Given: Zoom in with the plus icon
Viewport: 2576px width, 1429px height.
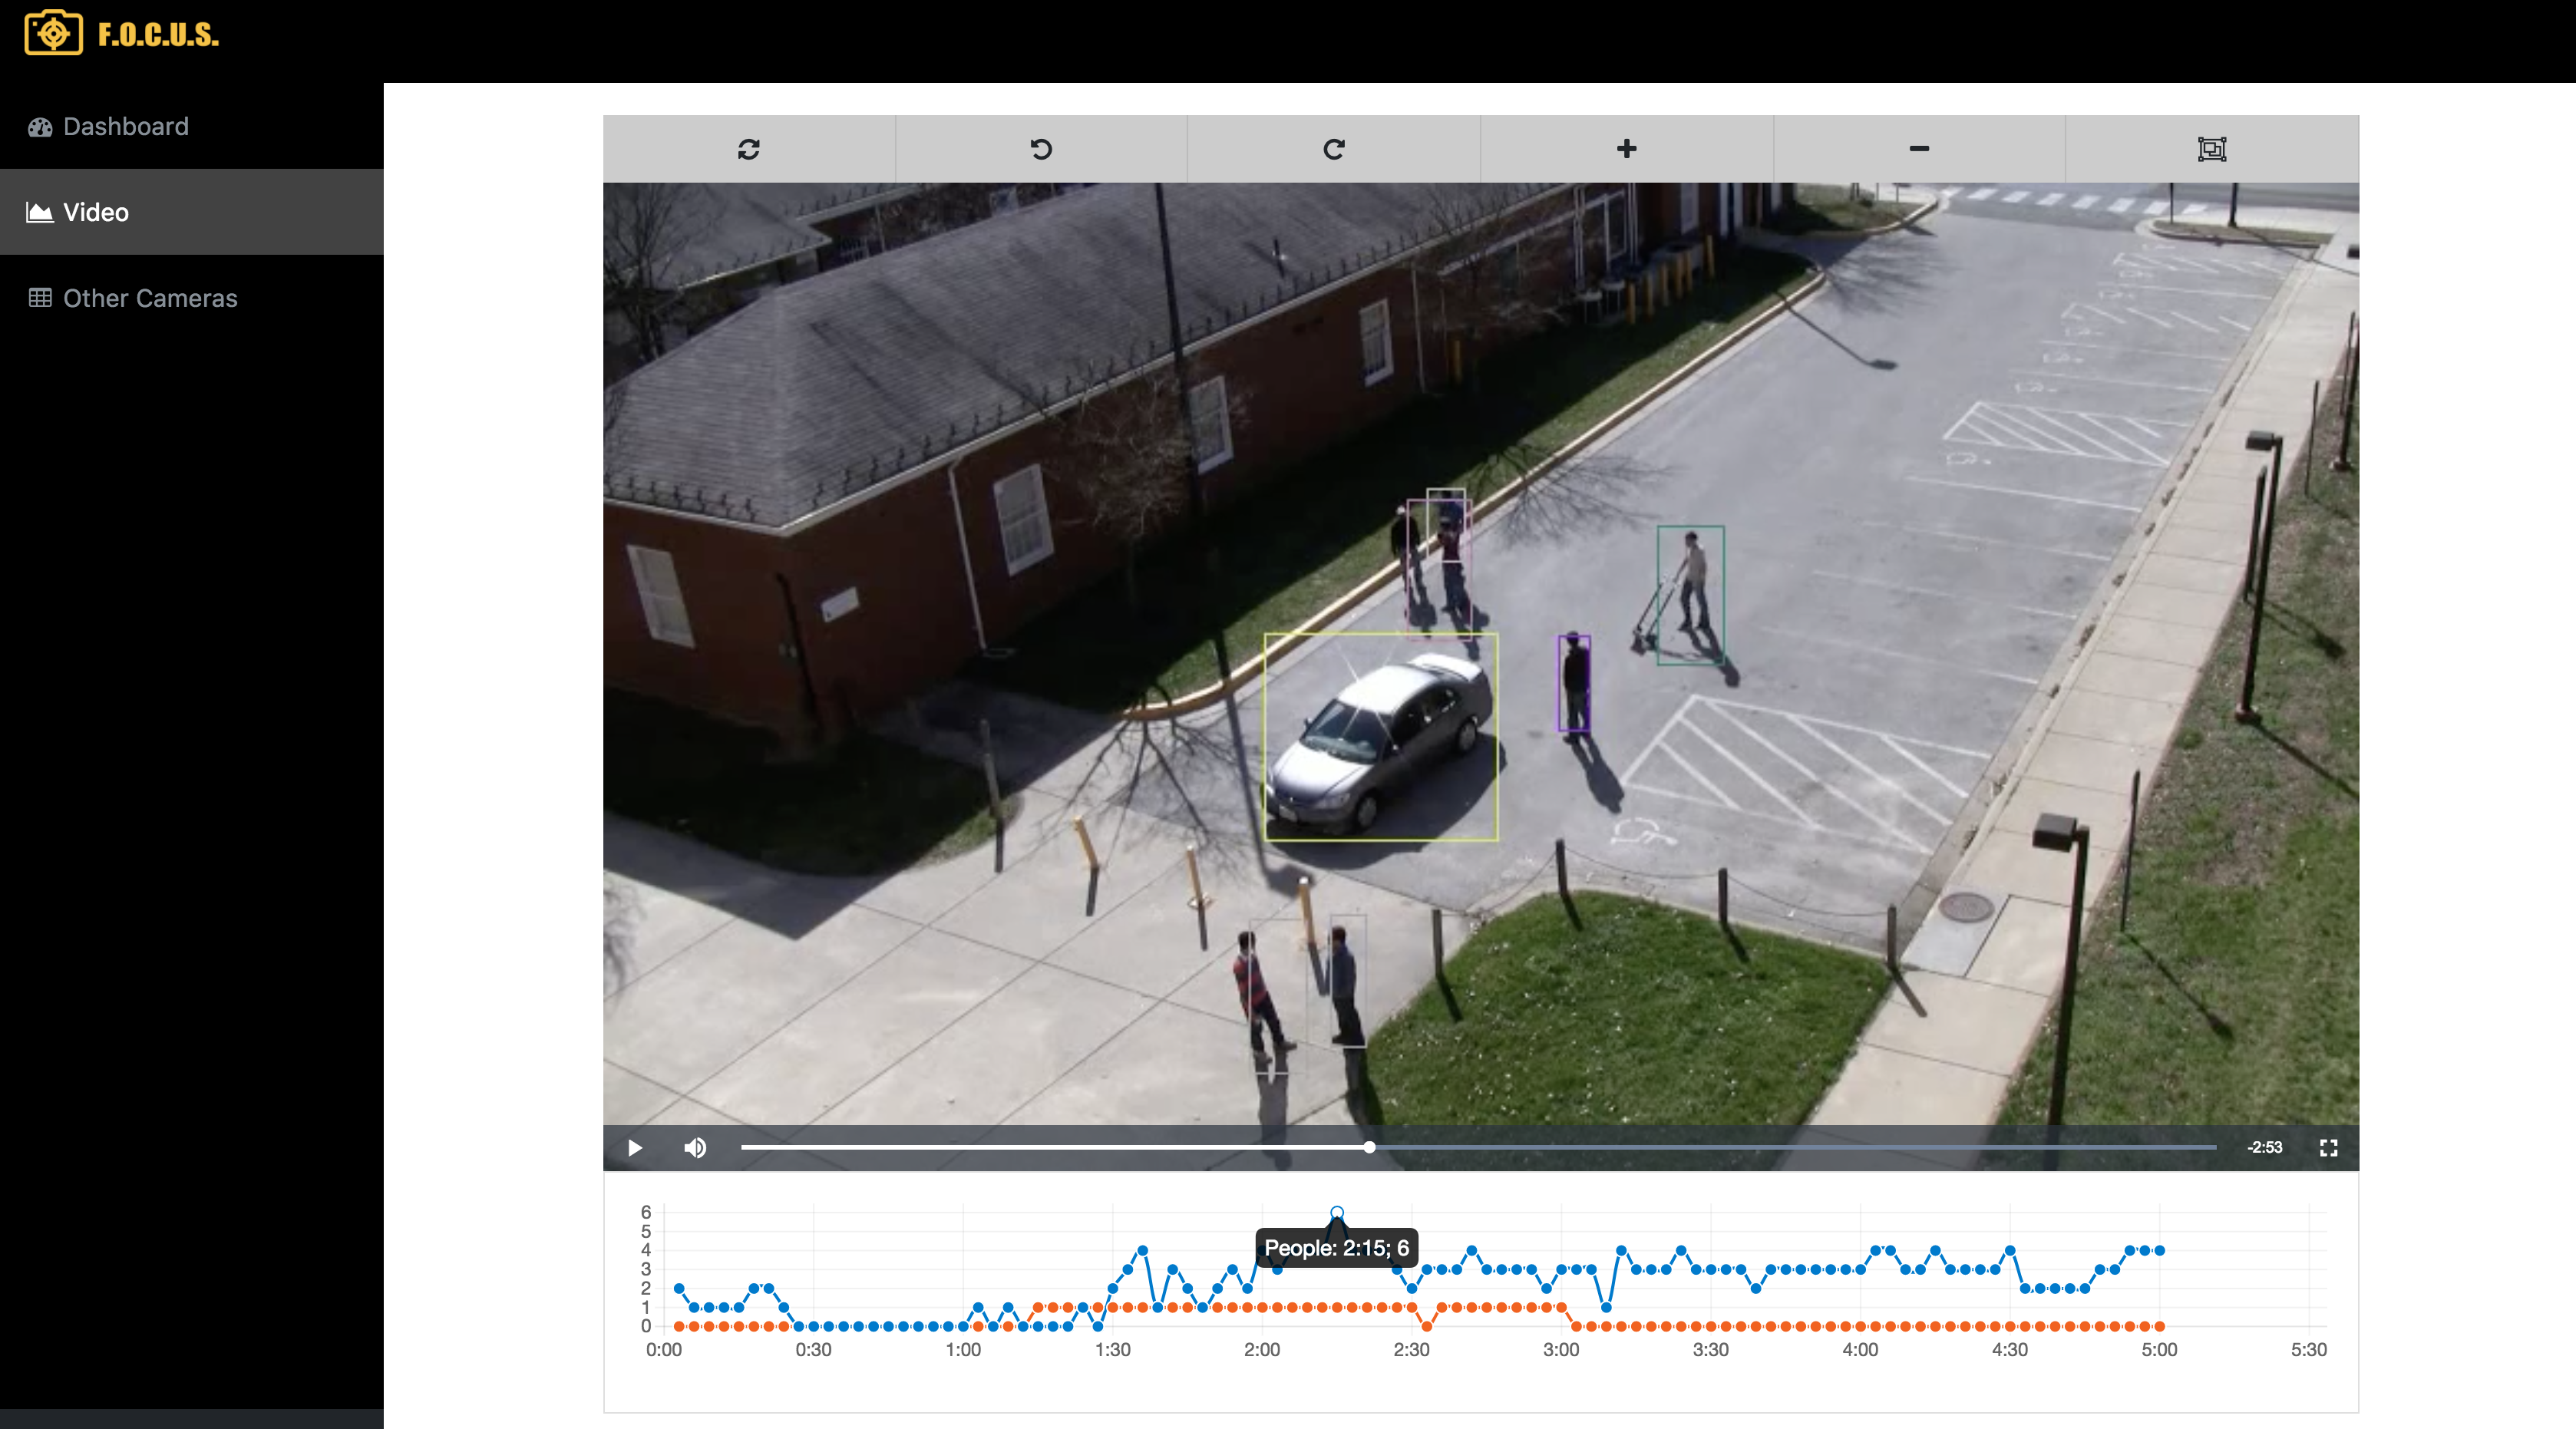Looking at the screenshot, I should pos(1626,149).
